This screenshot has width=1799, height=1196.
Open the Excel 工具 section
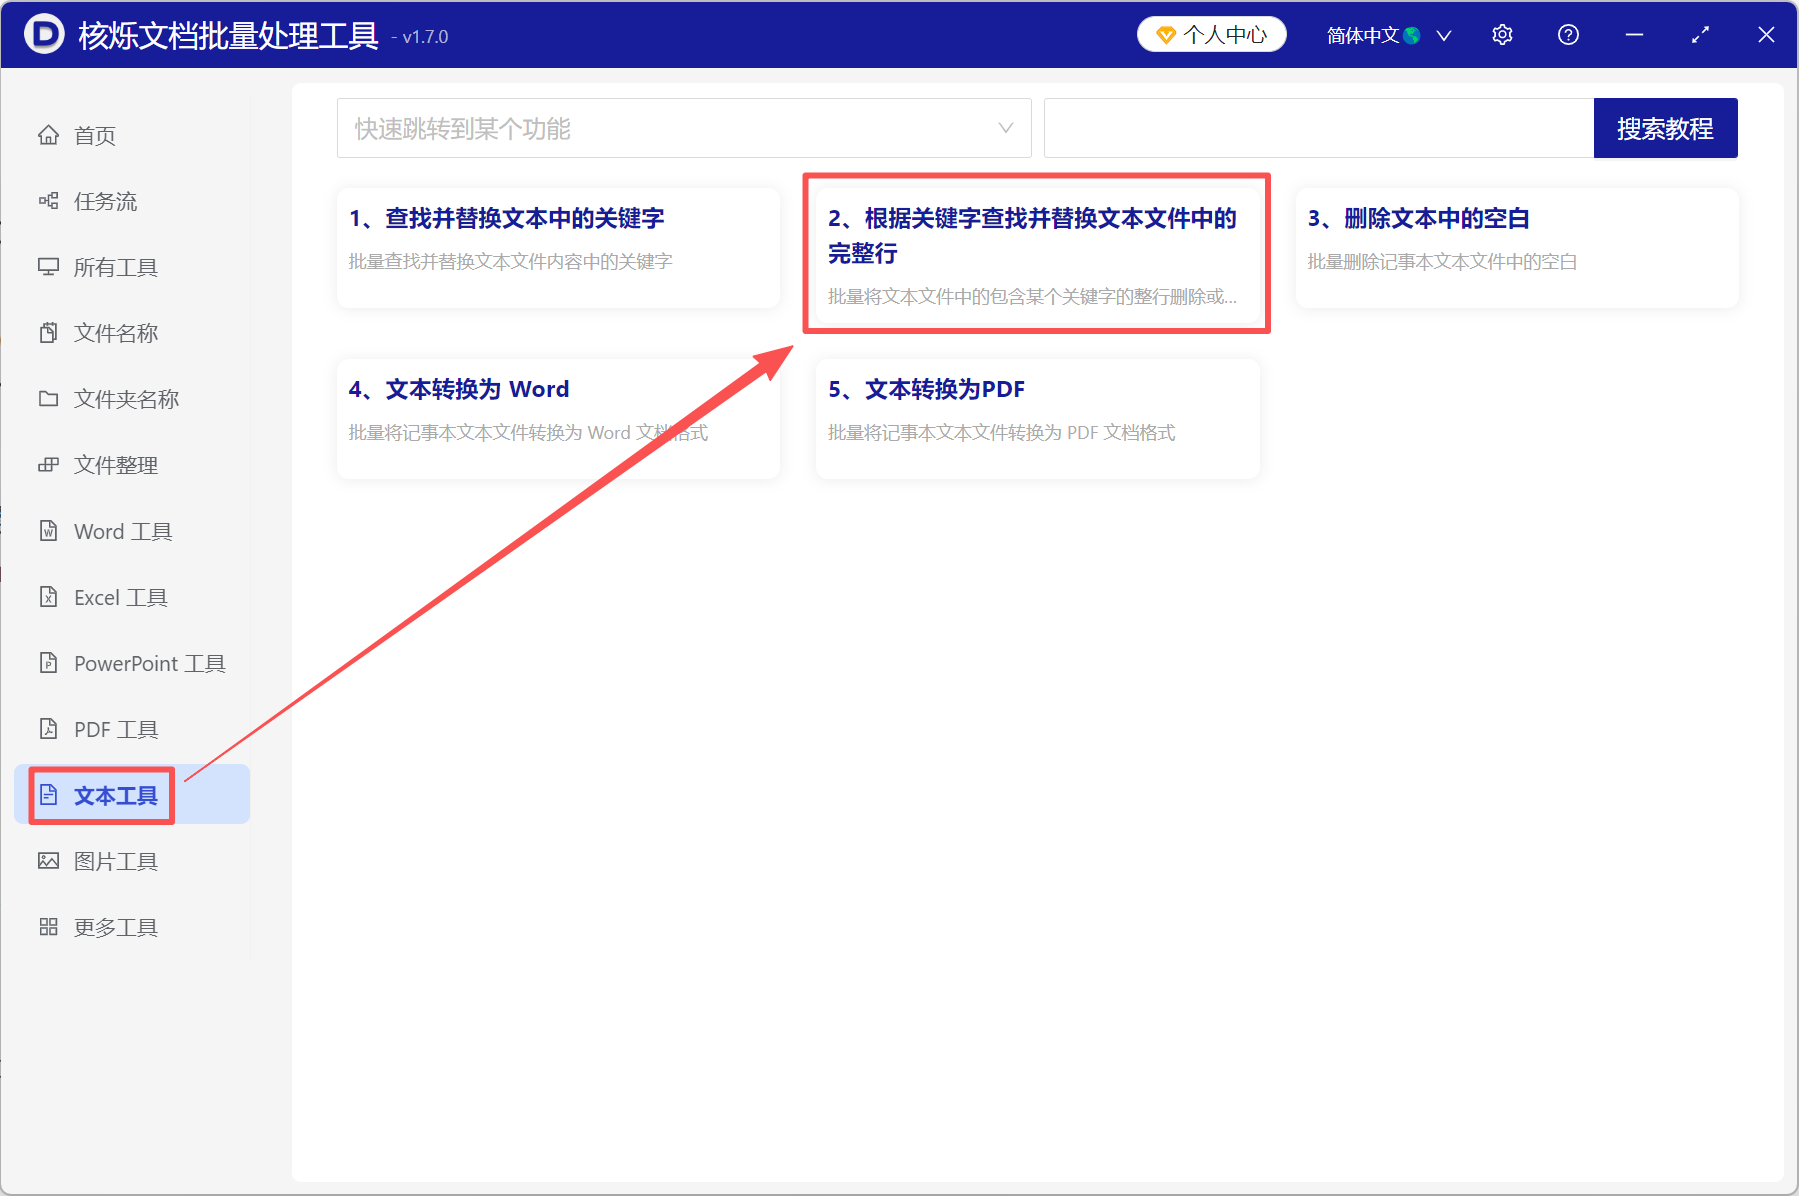click(120, 597)
